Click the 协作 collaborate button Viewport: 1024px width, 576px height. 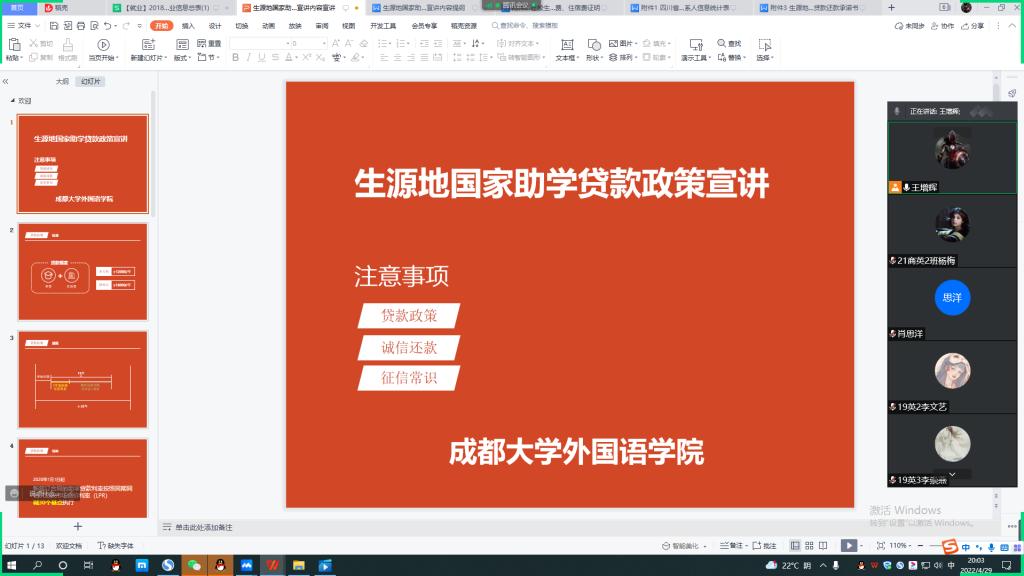pos(943,25)
